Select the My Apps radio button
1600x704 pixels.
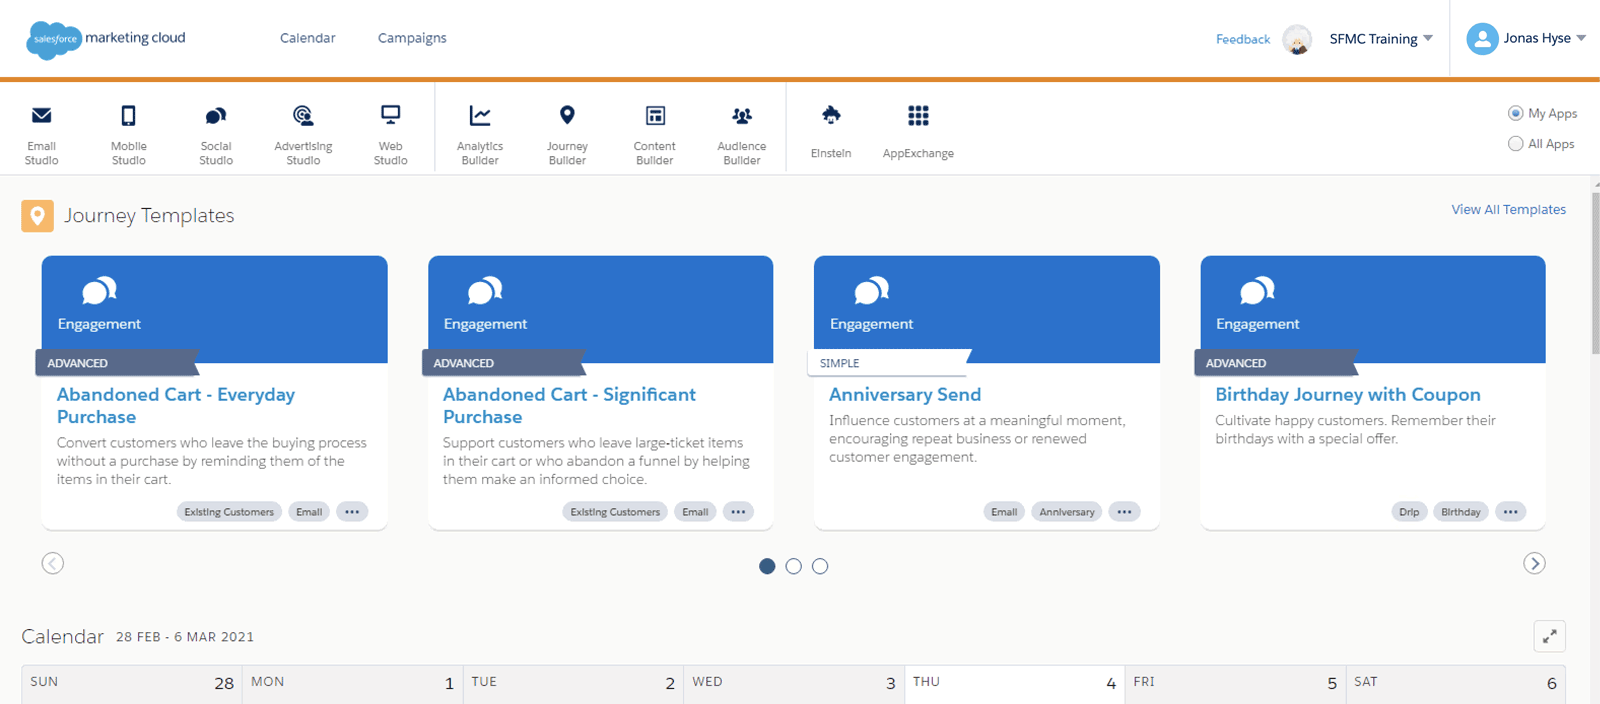[1515, 113]
